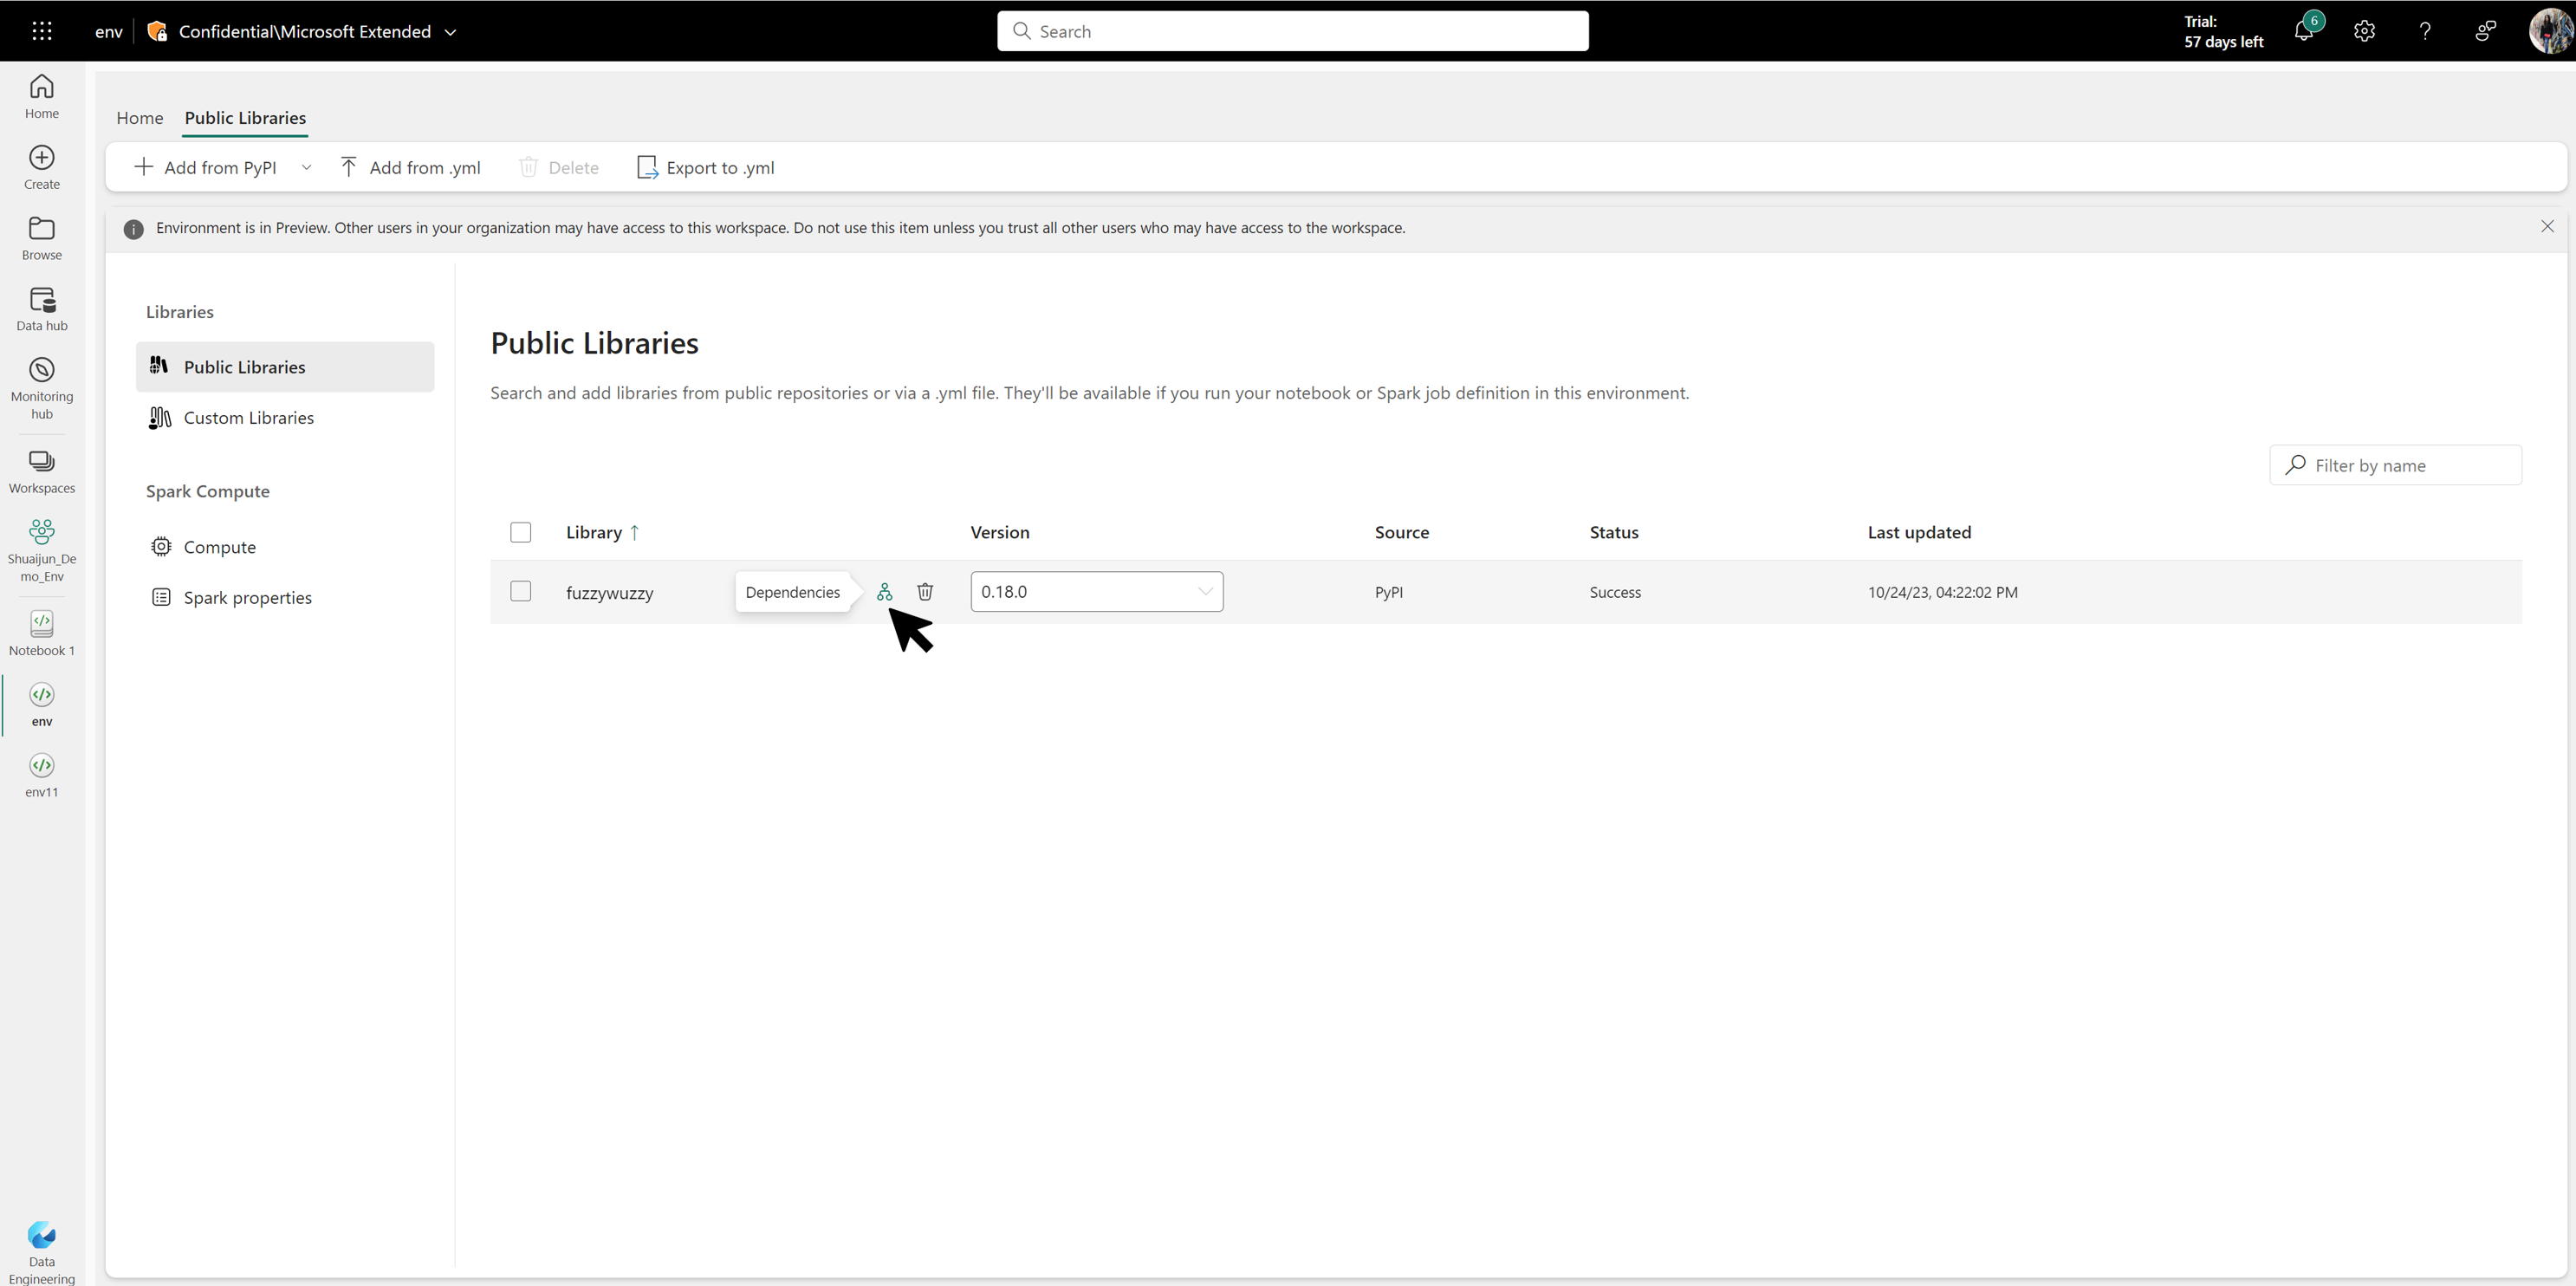Click the fuzzywuzzy Dependencies icon
The image size is (2576, 1286).
pyautogui.click(x=884, y=591)
